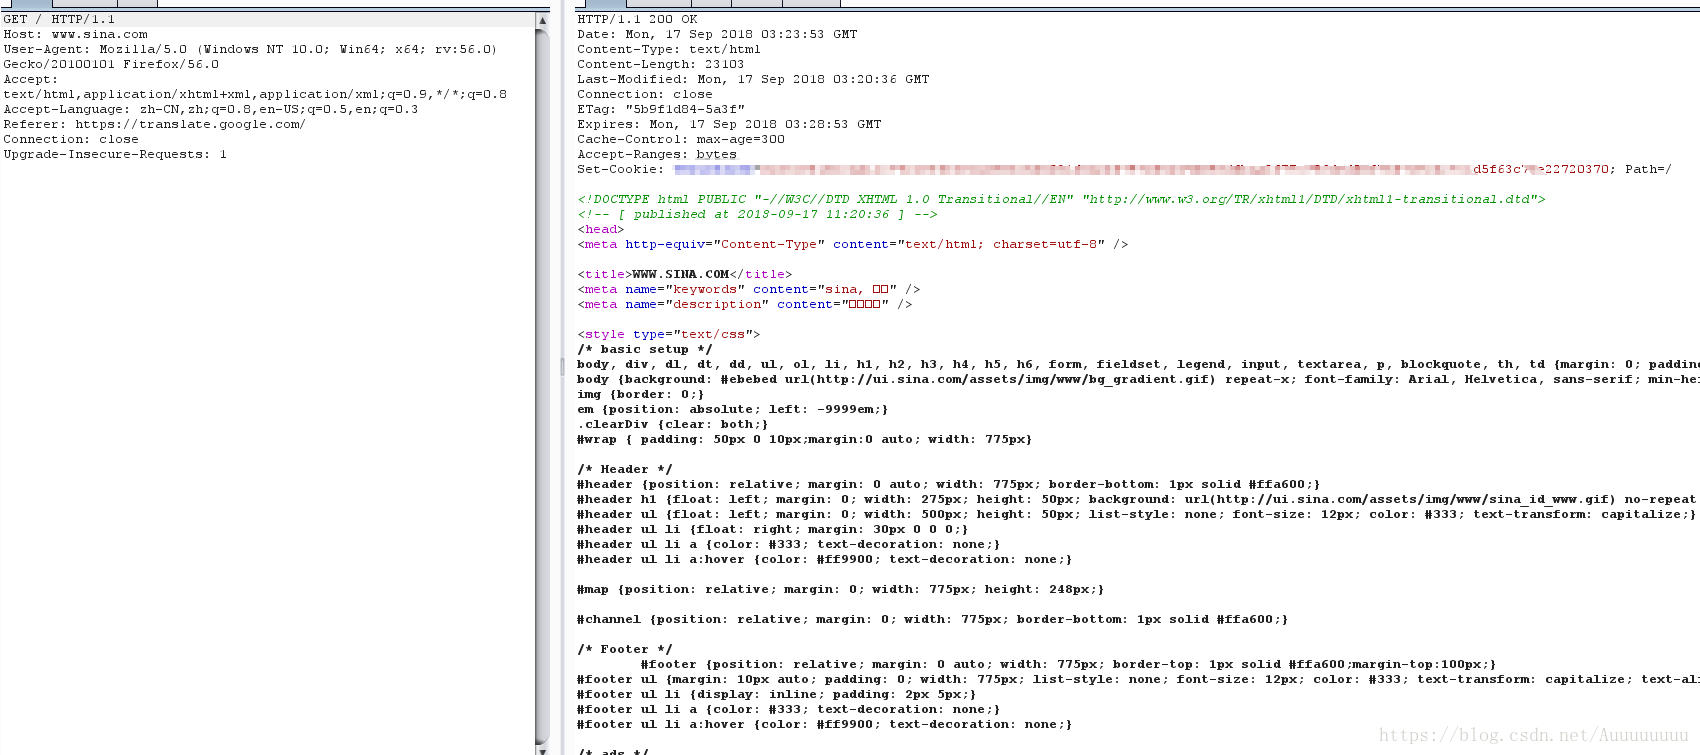Click 'Accept-Ranges: bytes' header
The height and width of the screenshot is (755, 1700).
(657, 154)
